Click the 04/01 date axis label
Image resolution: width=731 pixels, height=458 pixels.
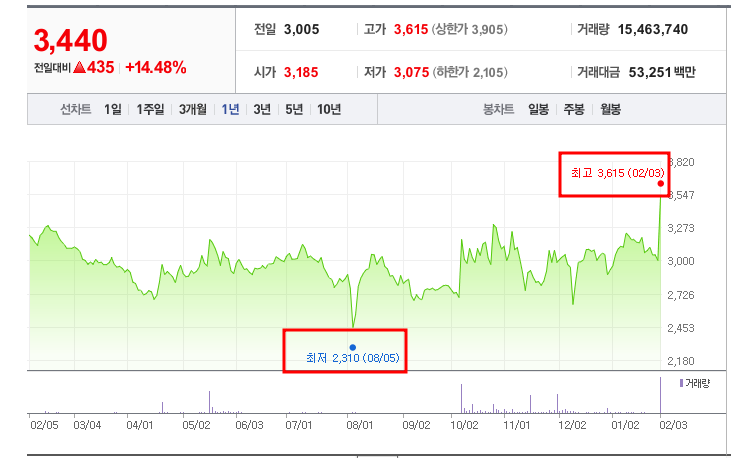coord(140,425)
